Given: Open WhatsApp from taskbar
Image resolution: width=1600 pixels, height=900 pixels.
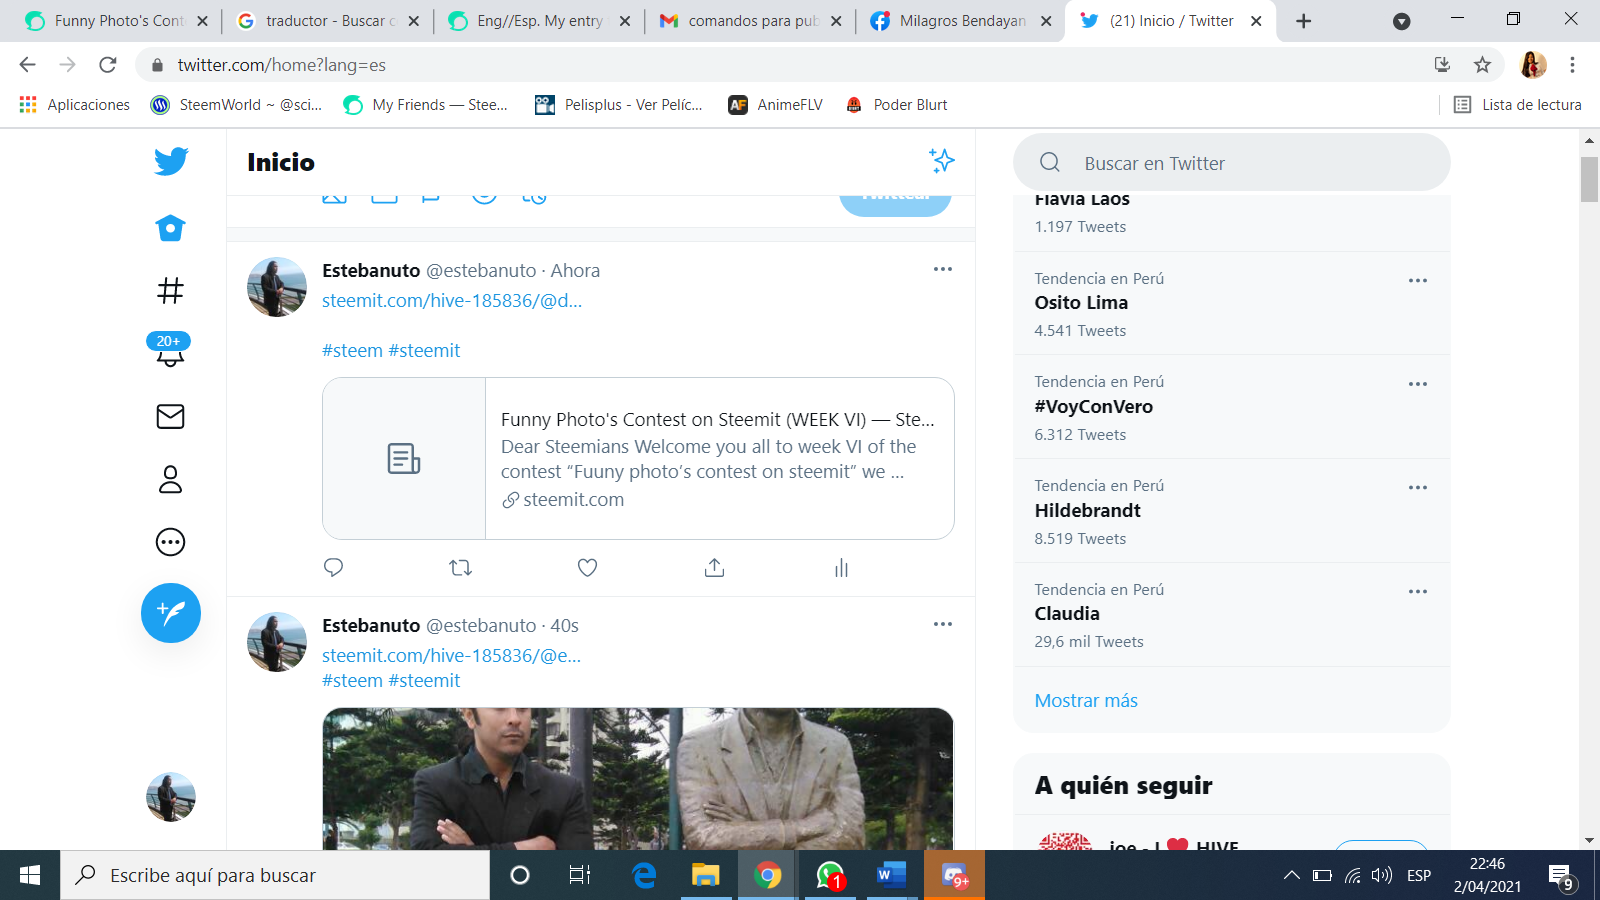Looking at the screenshot, I should (x=830, y=875).
